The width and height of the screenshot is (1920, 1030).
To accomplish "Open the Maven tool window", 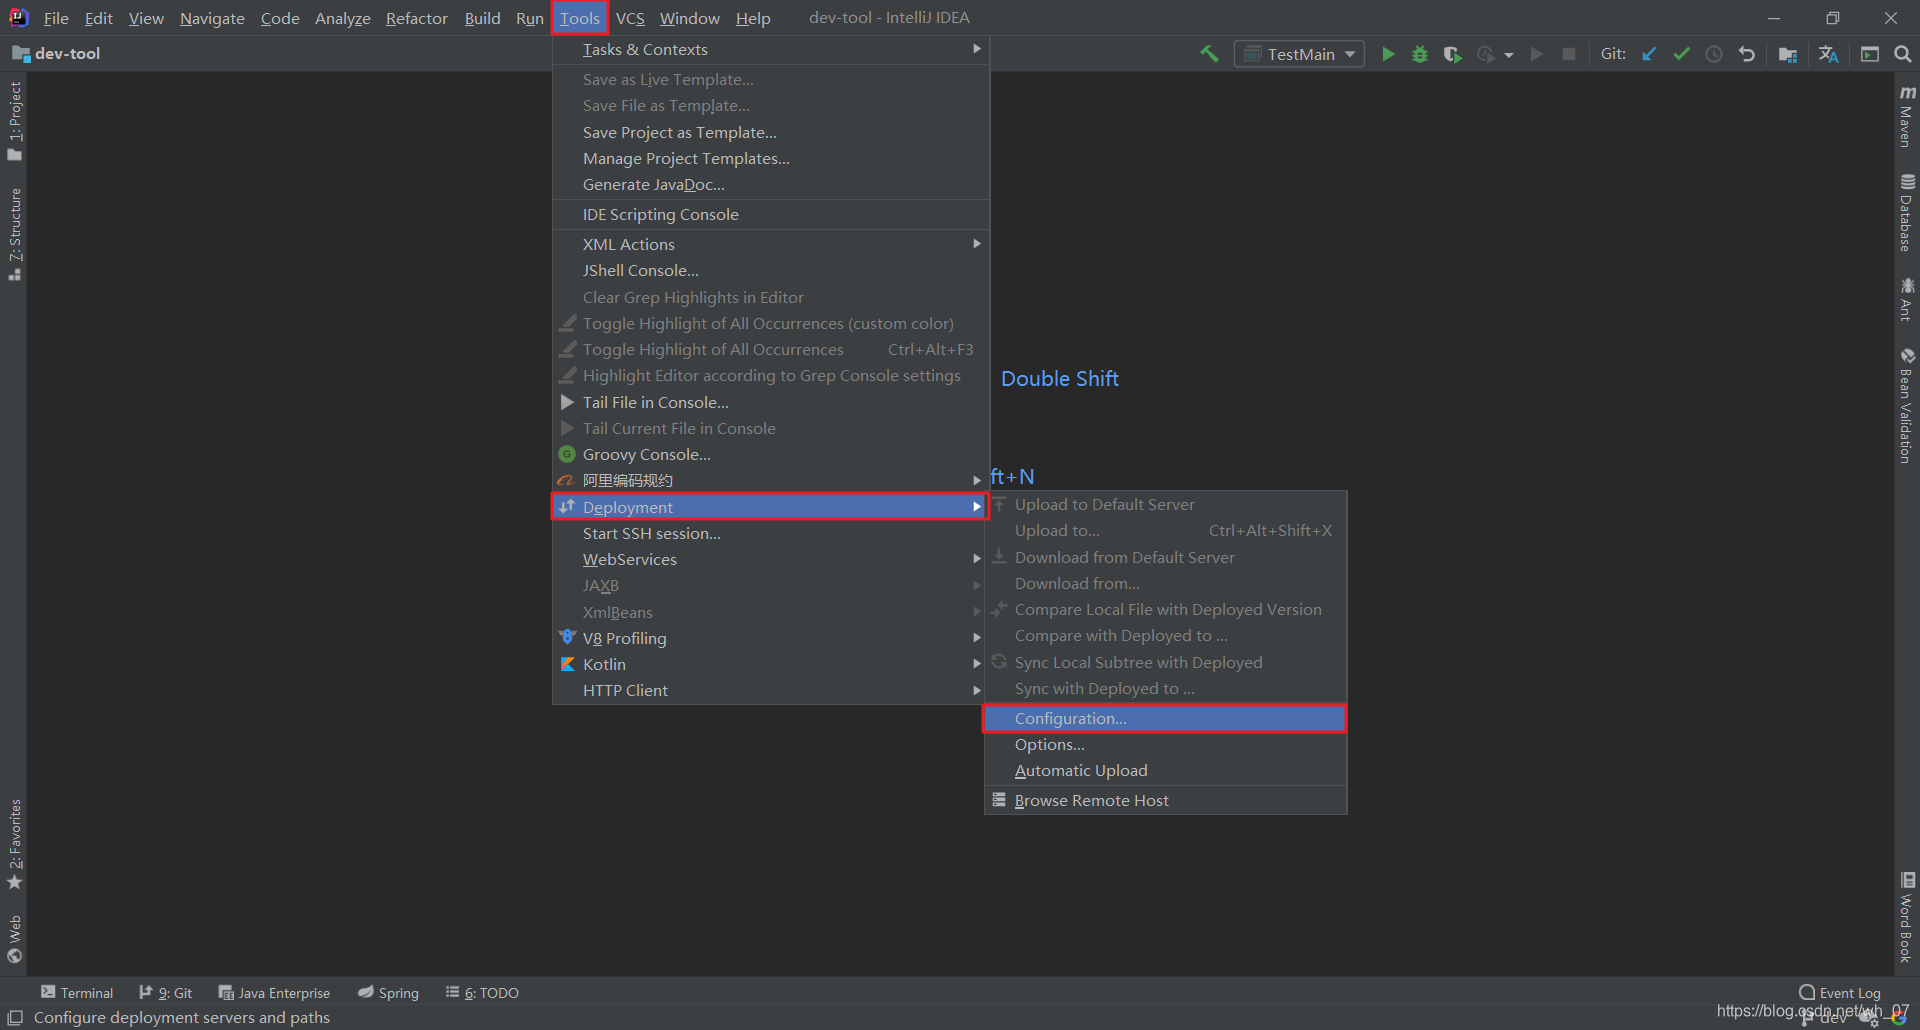I will (x=1907, y=116).
